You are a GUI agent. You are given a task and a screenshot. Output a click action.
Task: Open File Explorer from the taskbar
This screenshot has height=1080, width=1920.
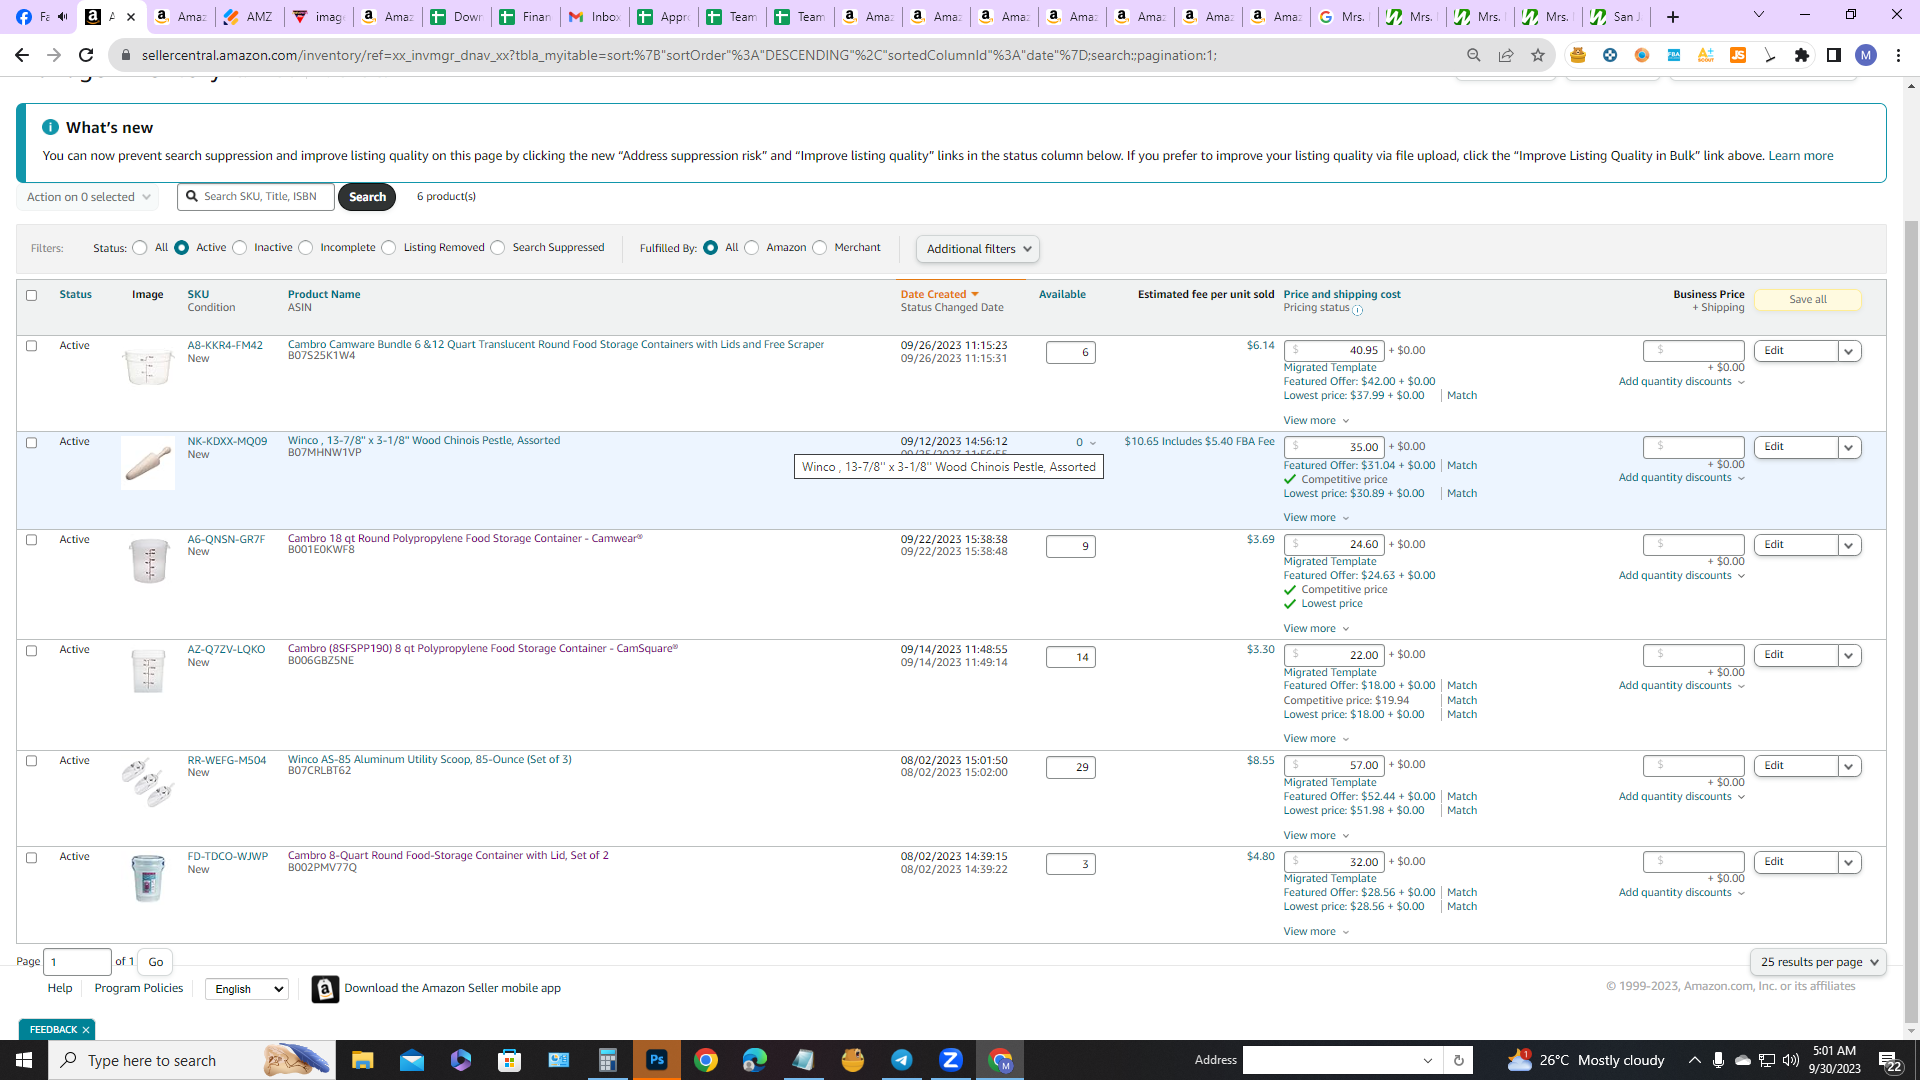[x=362, y=1060]
